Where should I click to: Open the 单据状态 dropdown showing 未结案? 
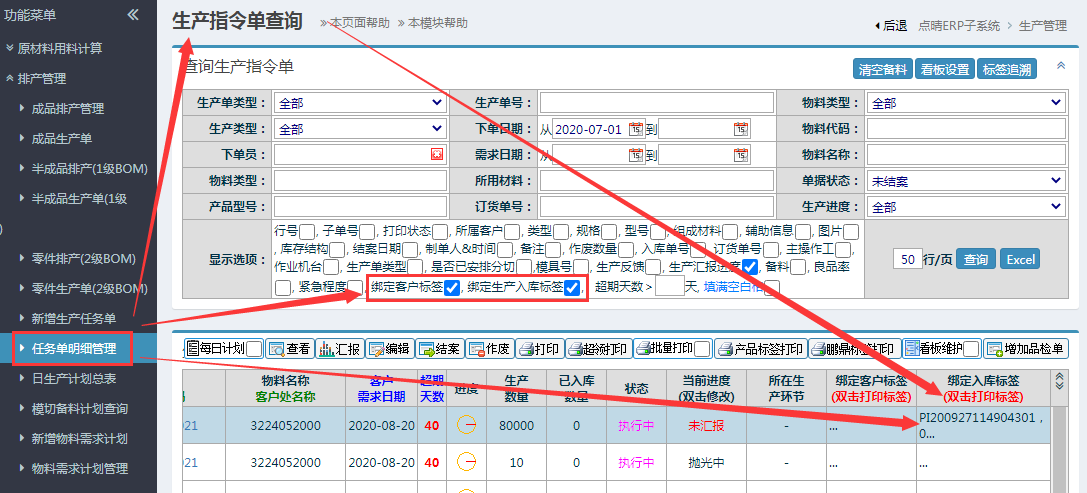coord(965,181)
